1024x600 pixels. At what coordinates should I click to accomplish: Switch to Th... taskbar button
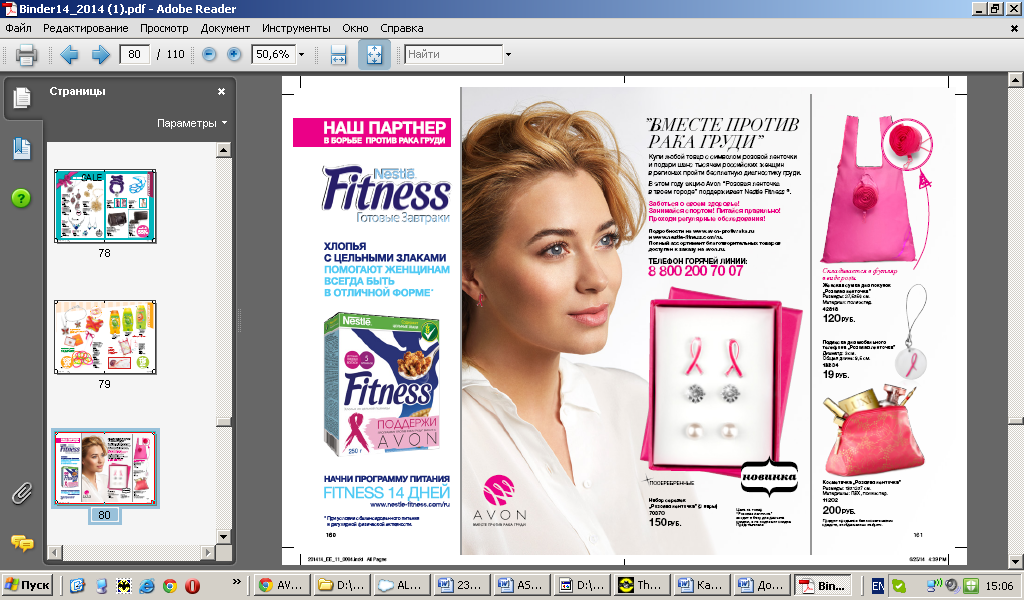click(642, 585)
